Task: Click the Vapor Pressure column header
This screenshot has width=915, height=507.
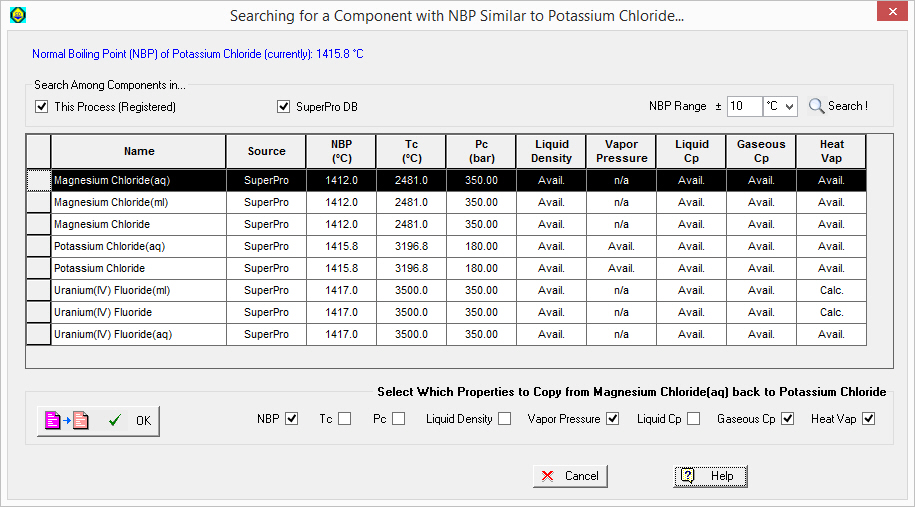Action: pyautogui.click(x=621, y=151)
